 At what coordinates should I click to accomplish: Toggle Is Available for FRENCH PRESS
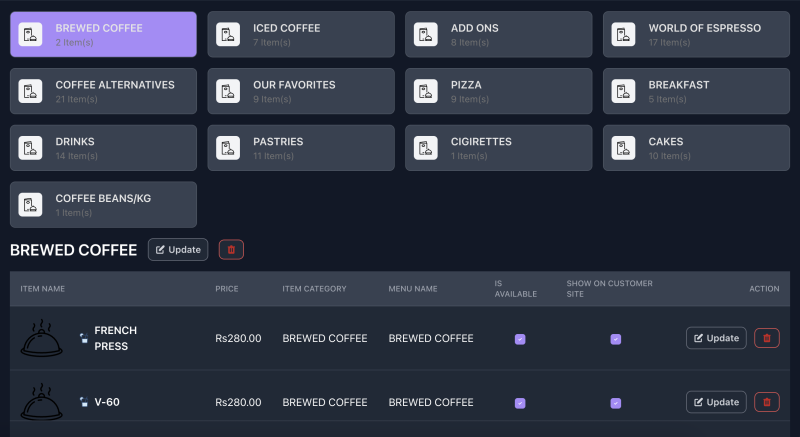click(520, 339)
